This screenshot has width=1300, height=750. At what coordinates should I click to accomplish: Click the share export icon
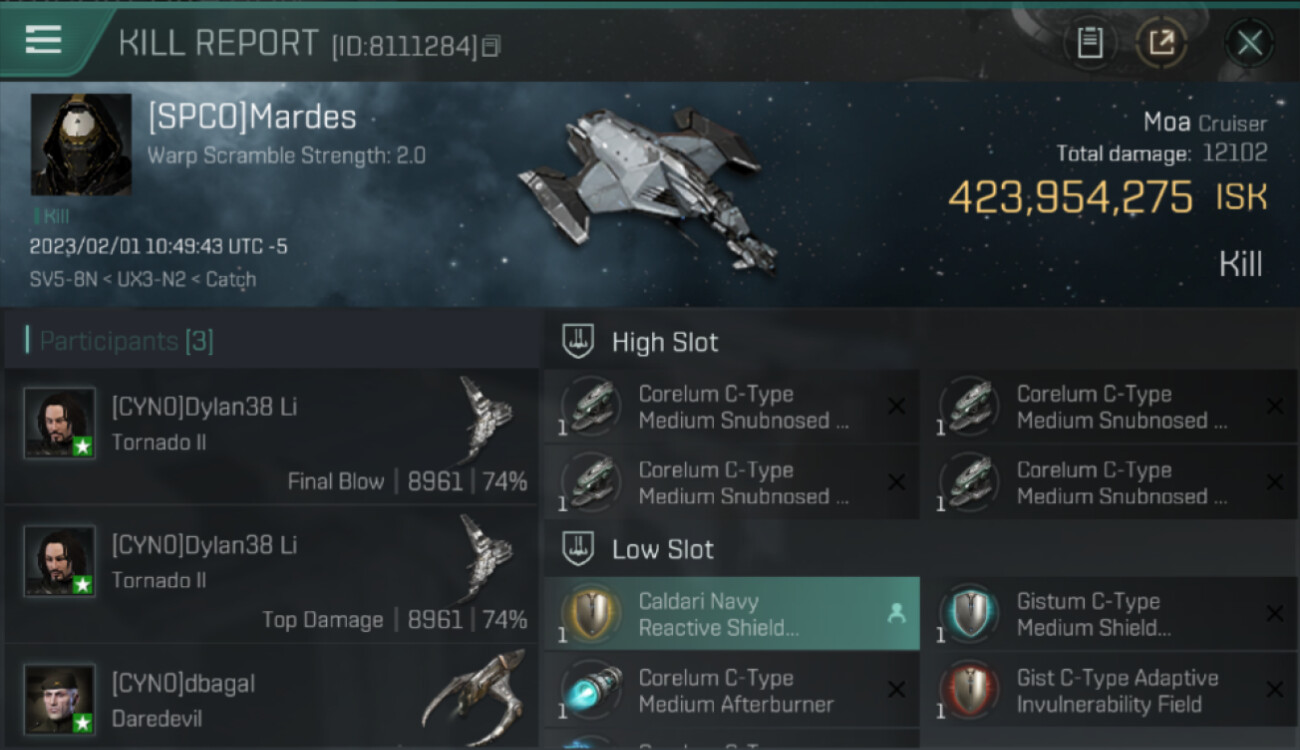coord(1161,42)
